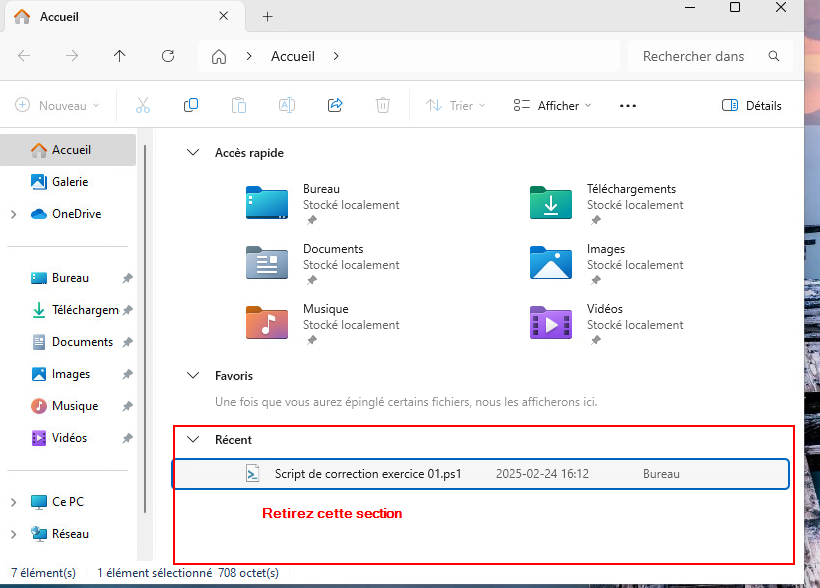Open the Images folder in Accès rapide
The height and width of the screenshot is (588, 820).
(551, 263)
